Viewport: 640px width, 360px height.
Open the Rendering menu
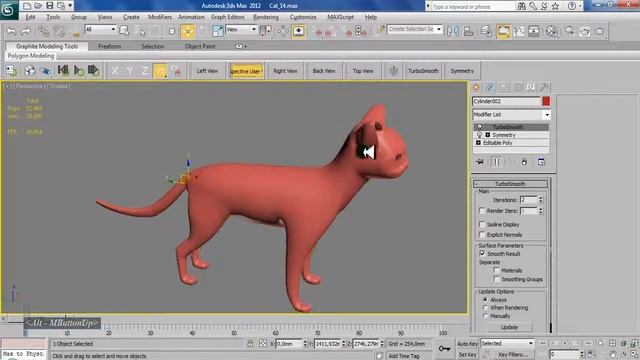pos(266,17)
